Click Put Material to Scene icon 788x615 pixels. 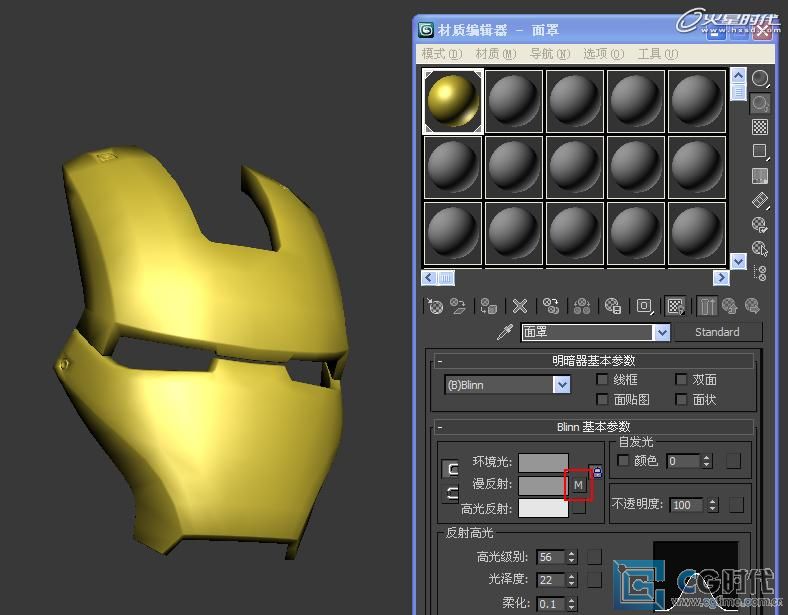pyautogui.click(x=457, y=306)
